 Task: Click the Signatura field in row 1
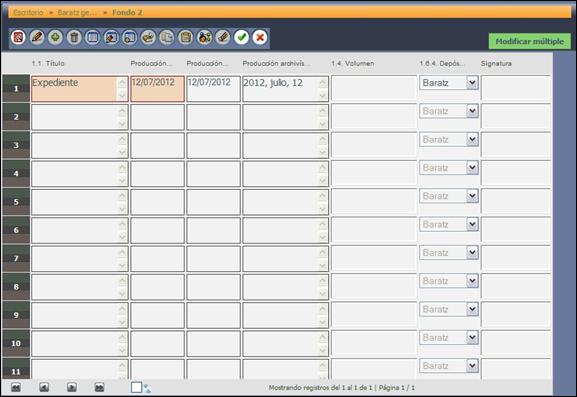[516, 88]
